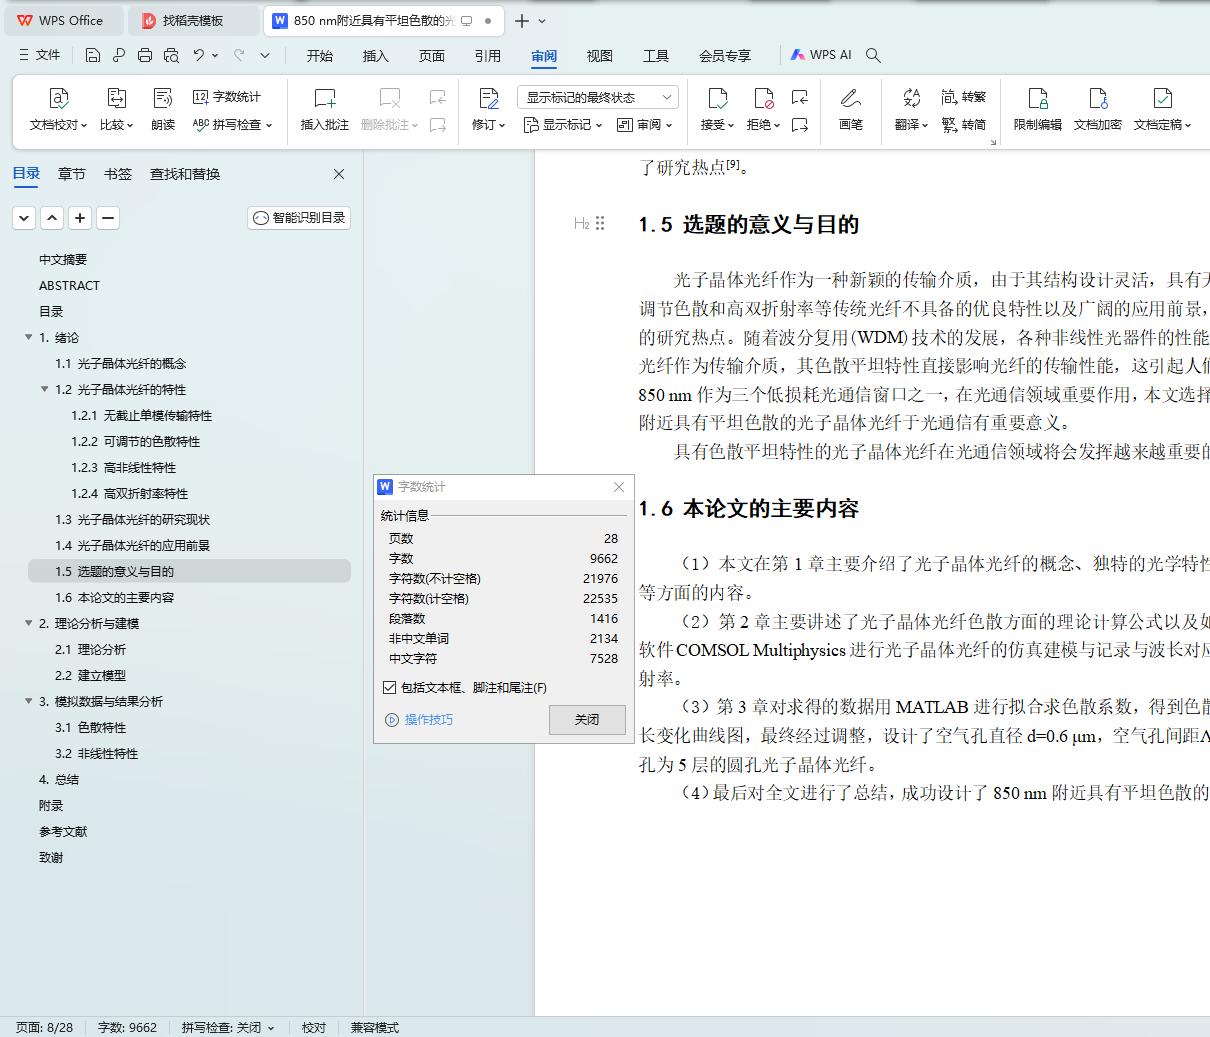Screen dimensions: 1210x1037
Task: Convert text with 转繁 button
Action: tap(964, 97)
